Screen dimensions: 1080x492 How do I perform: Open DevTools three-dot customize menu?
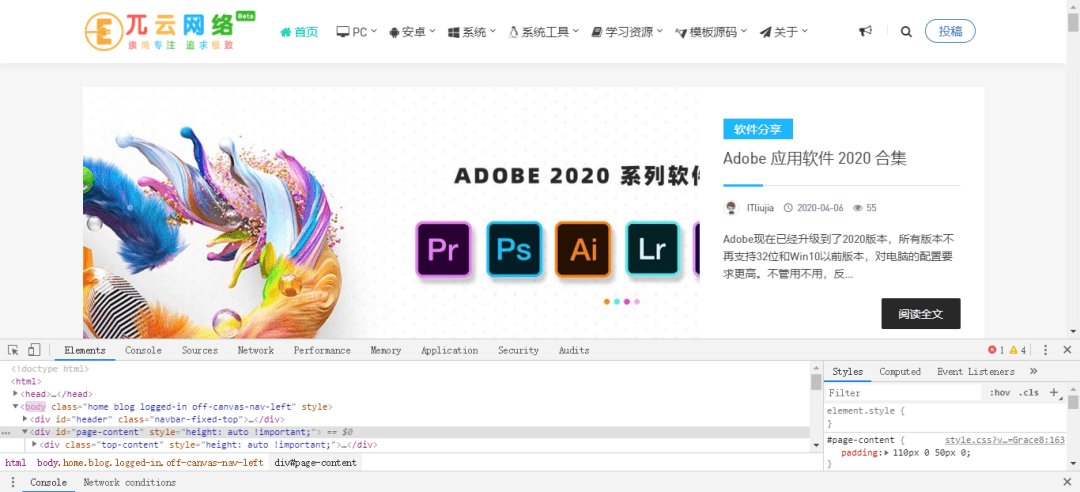(1045, 350)
